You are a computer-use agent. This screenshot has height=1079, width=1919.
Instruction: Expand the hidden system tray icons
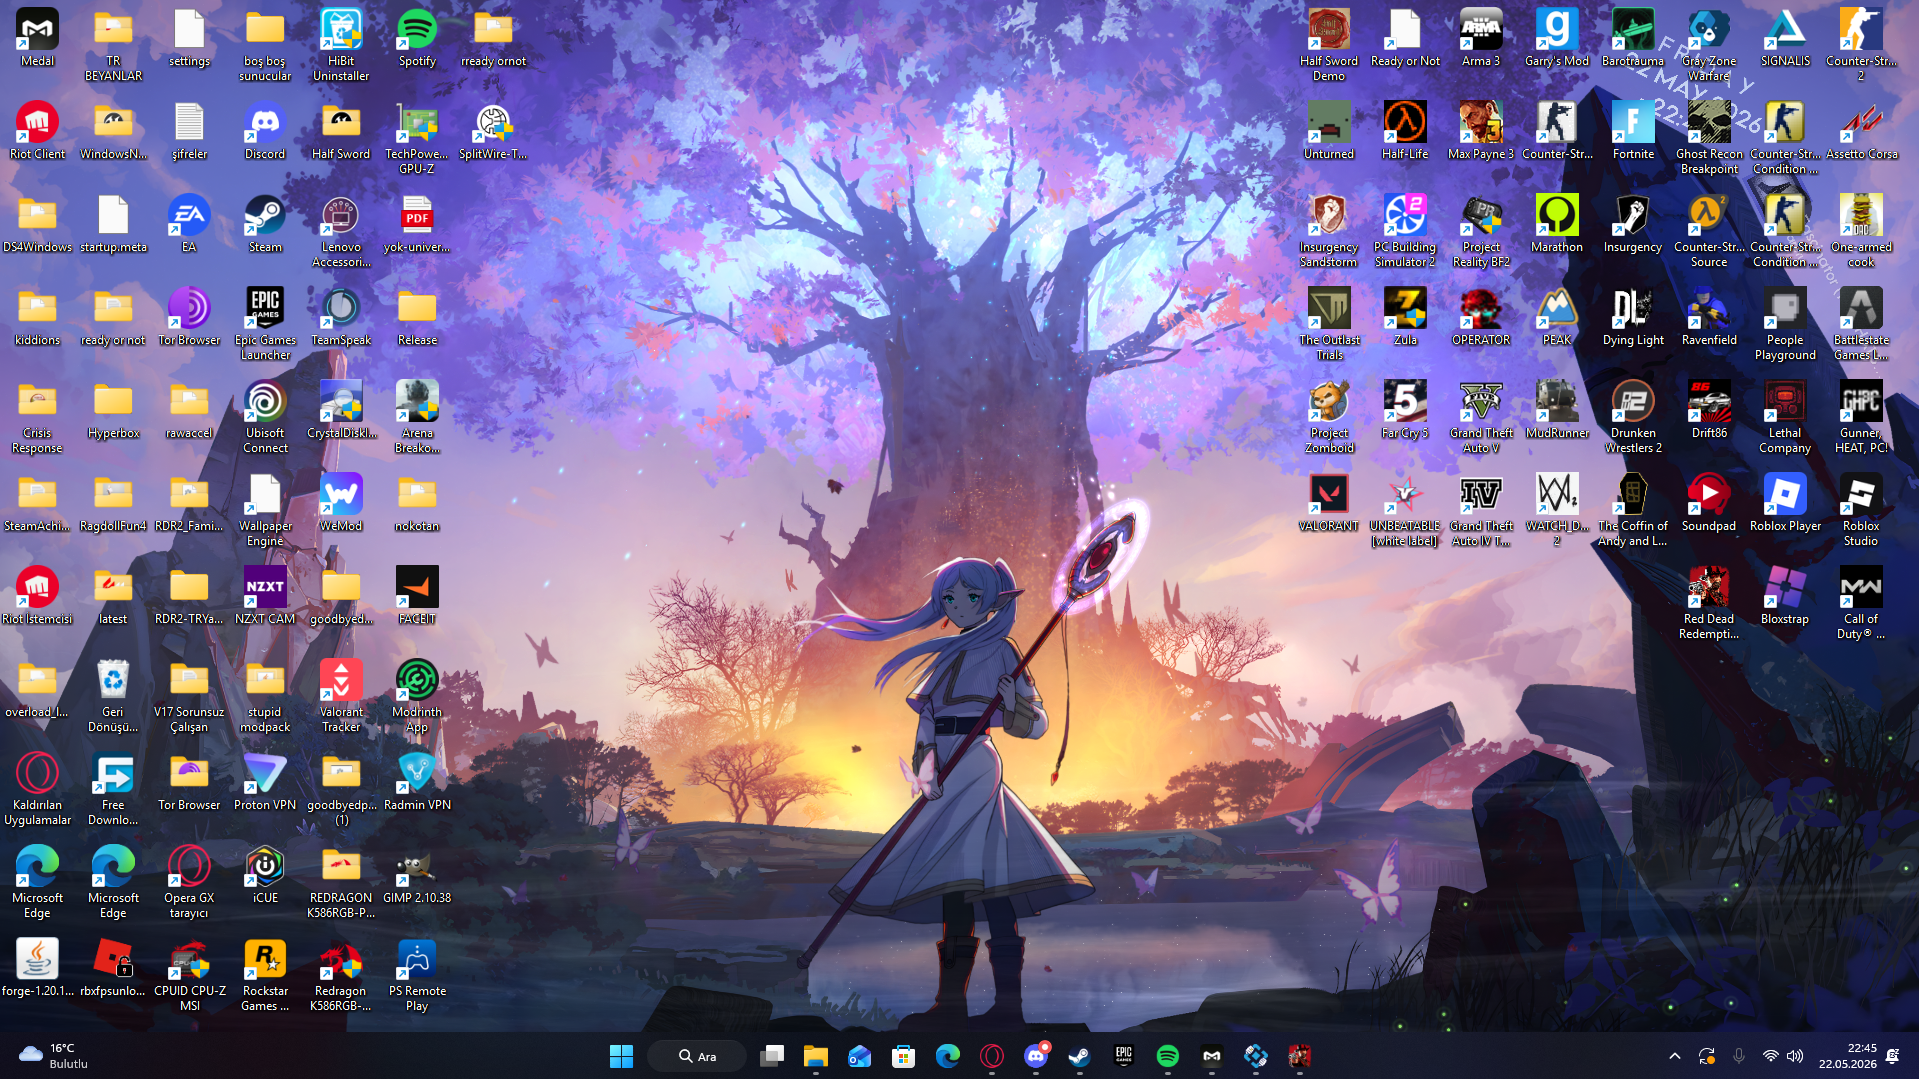point(1675,1056)
